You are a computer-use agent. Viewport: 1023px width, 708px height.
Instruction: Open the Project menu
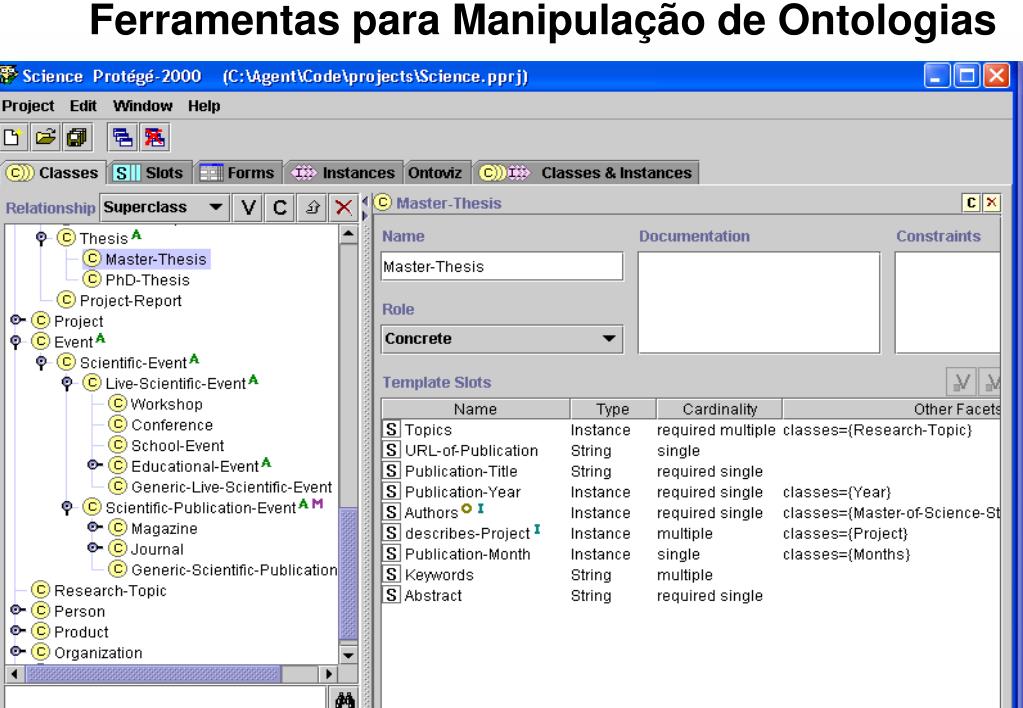(x=28, y=106)
